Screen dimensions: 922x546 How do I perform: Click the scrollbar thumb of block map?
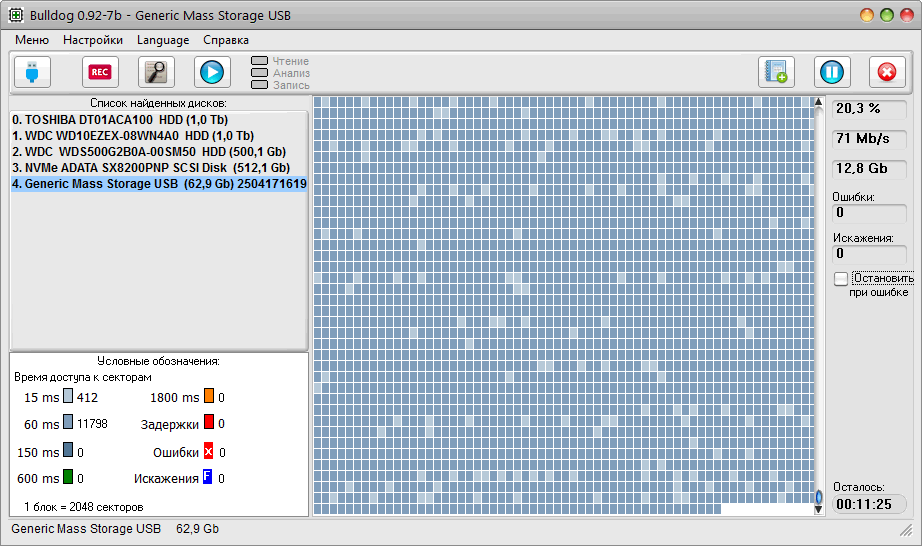click(818, 497)
